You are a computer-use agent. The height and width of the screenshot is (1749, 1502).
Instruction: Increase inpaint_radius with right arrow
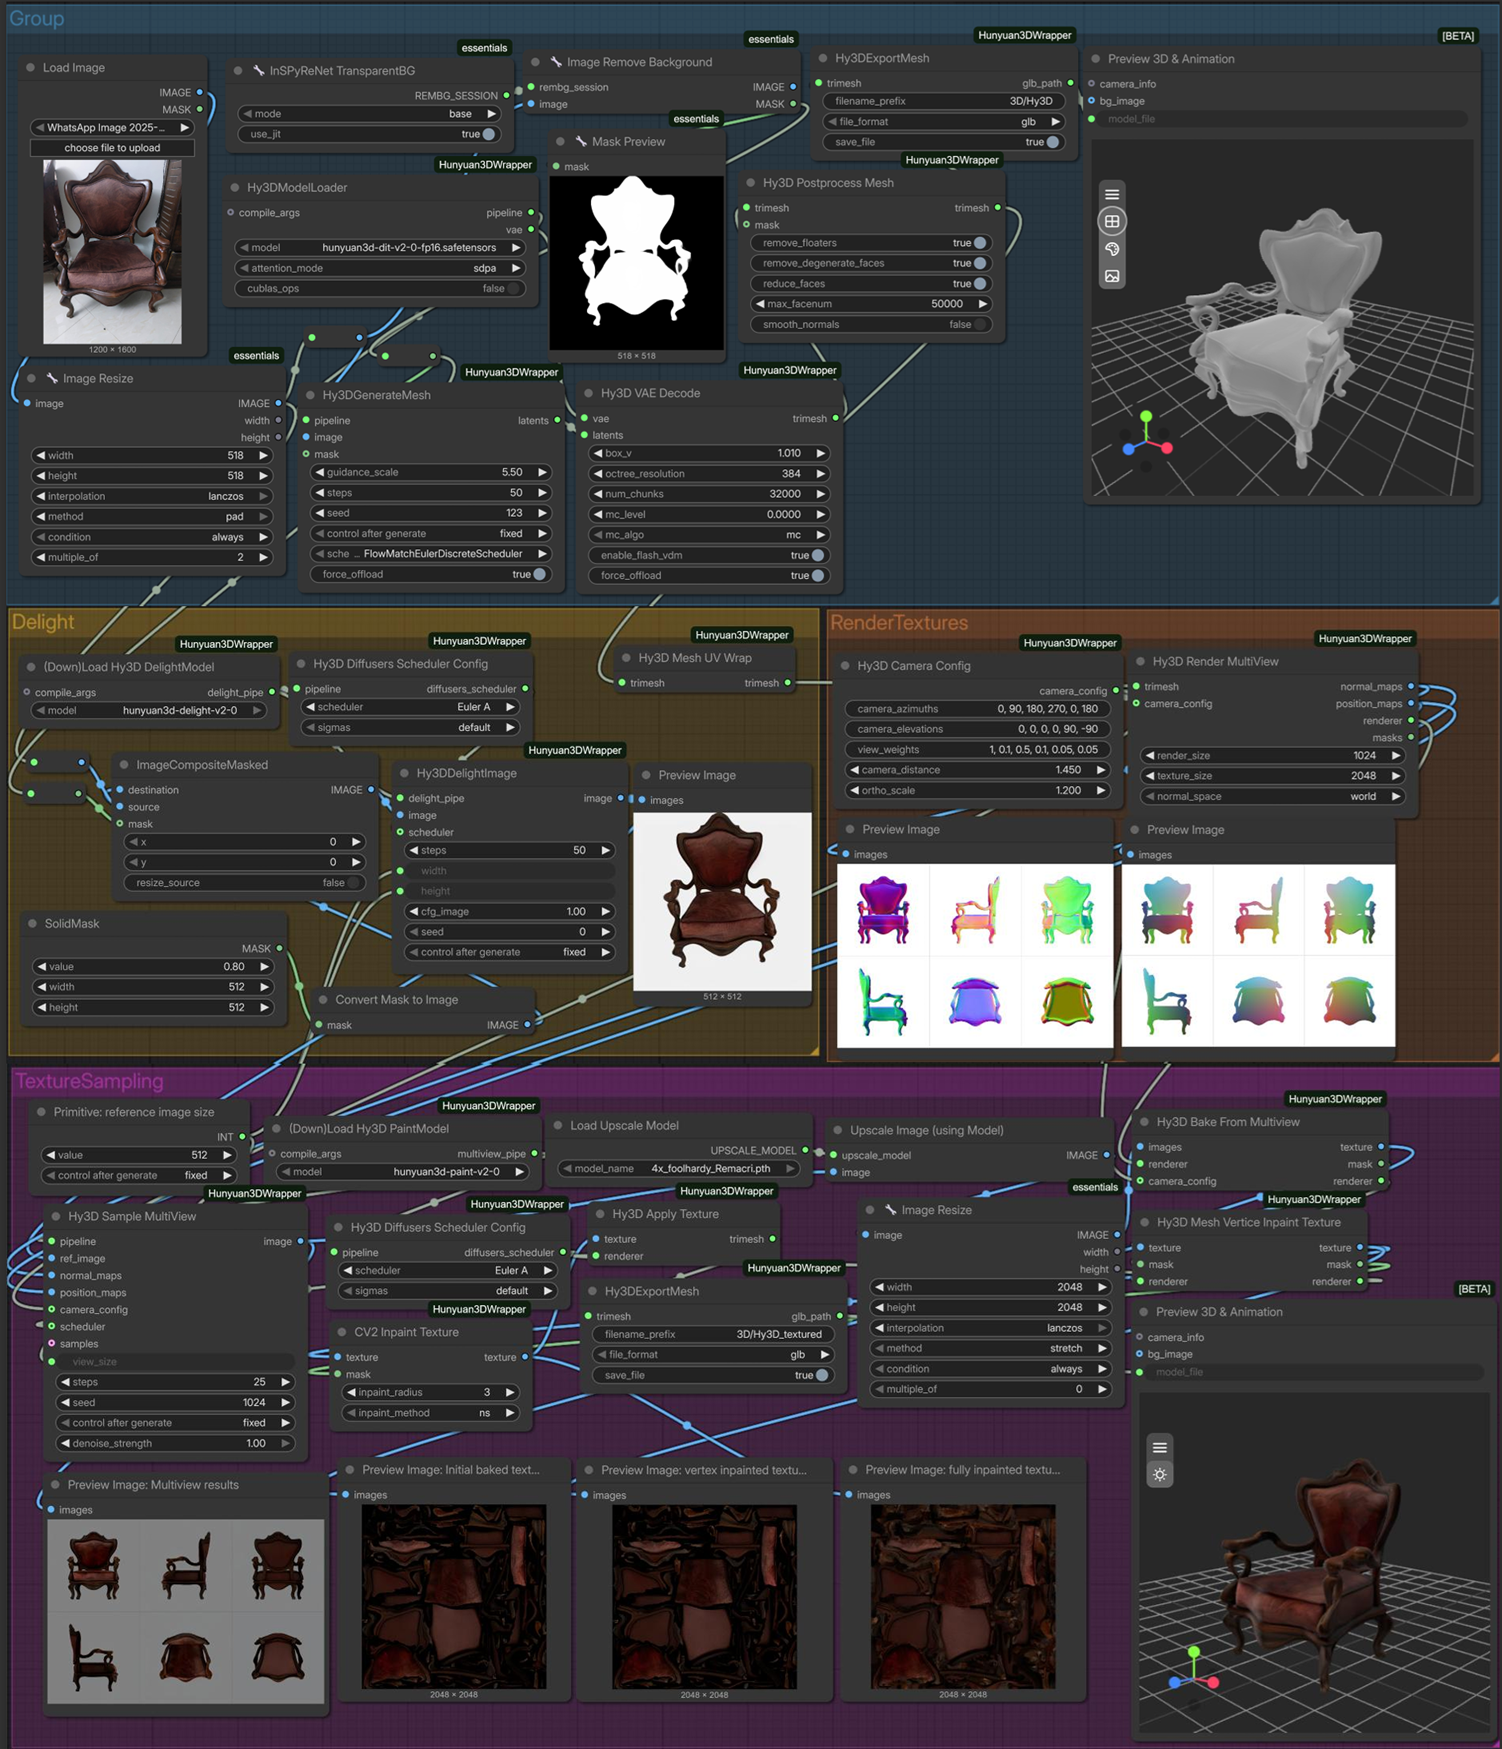[510, 1393]
